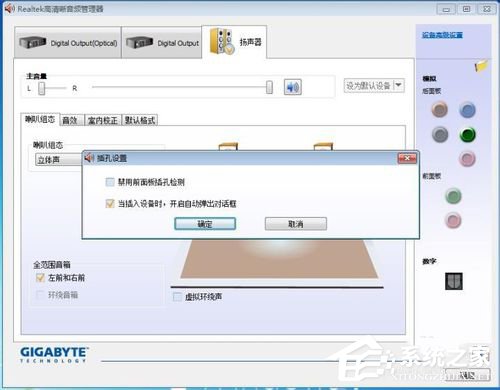Cancel the jack settings dialog with 取消
The width and height of the screenshot is (500, 390).
click(296, 224)
